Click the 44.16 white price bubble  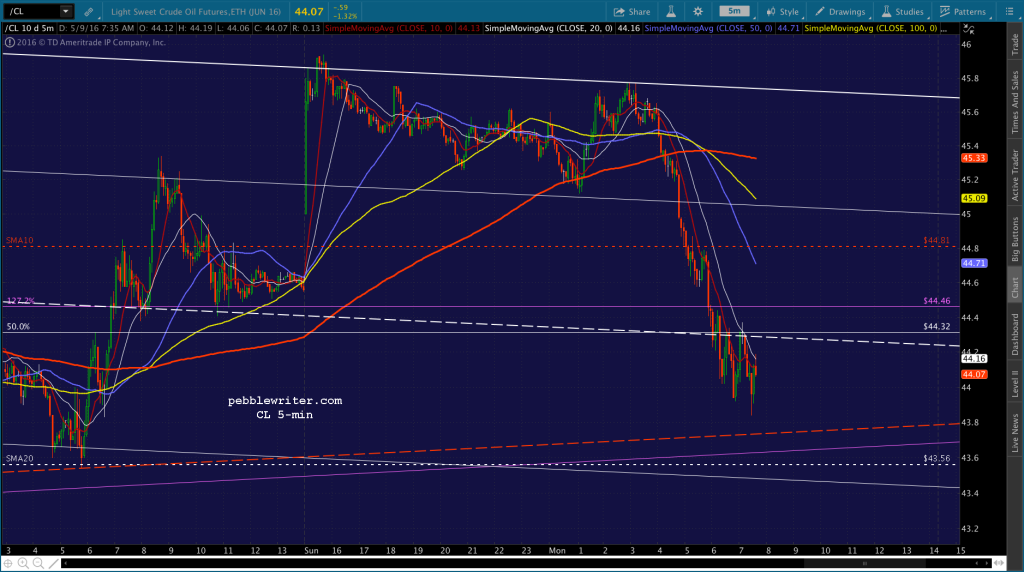[x=974, y=358]
